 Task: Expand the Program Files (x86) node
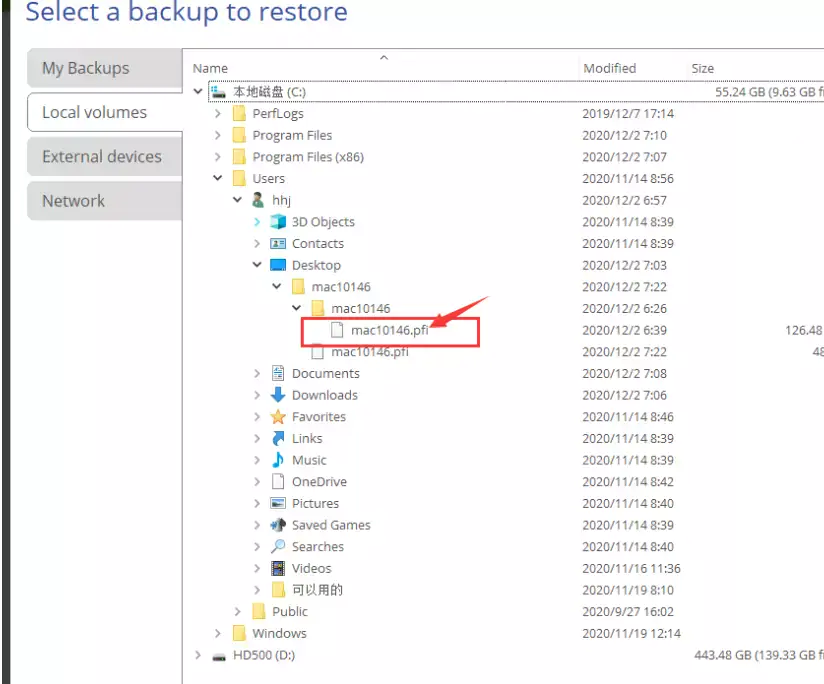tap(218, 157)
